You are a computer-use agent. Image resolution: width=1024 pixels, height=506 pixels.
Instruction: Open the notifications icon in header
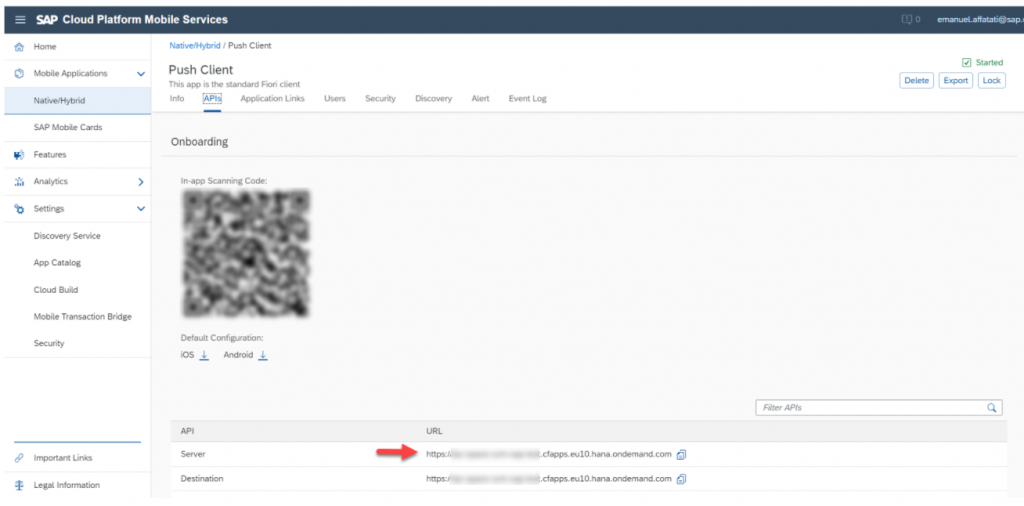click(906, 20)
